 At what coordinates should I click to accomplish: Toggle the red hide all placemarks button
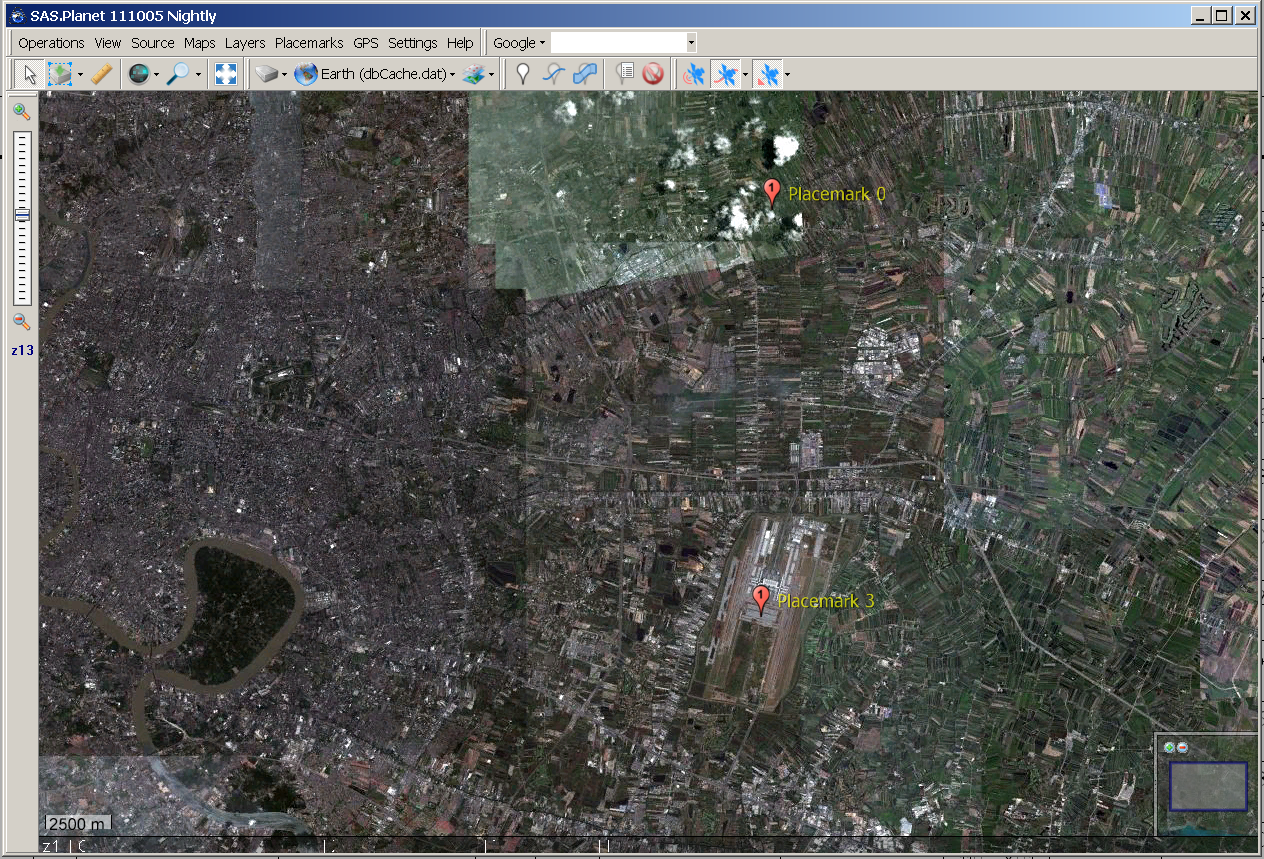653,74
